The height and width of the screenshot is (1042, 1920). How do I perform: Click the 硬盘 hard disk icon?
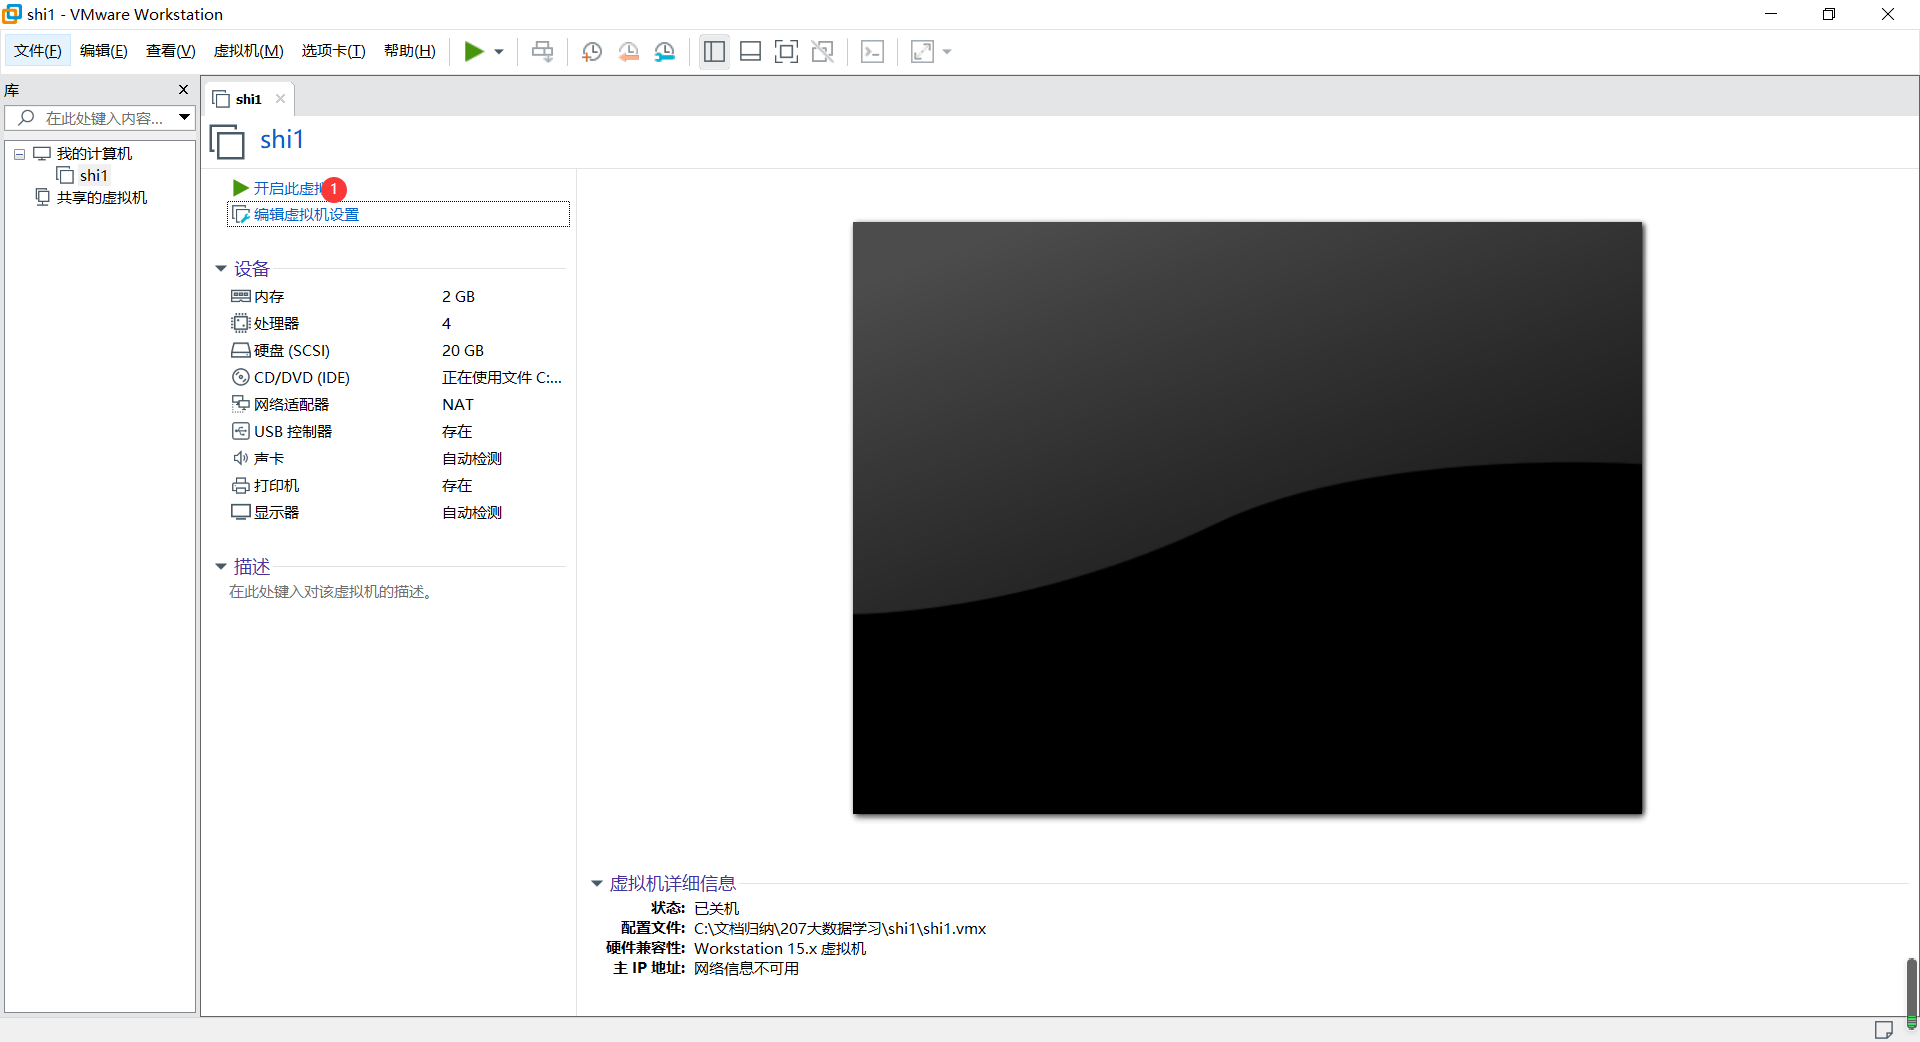tap(241, 351)
